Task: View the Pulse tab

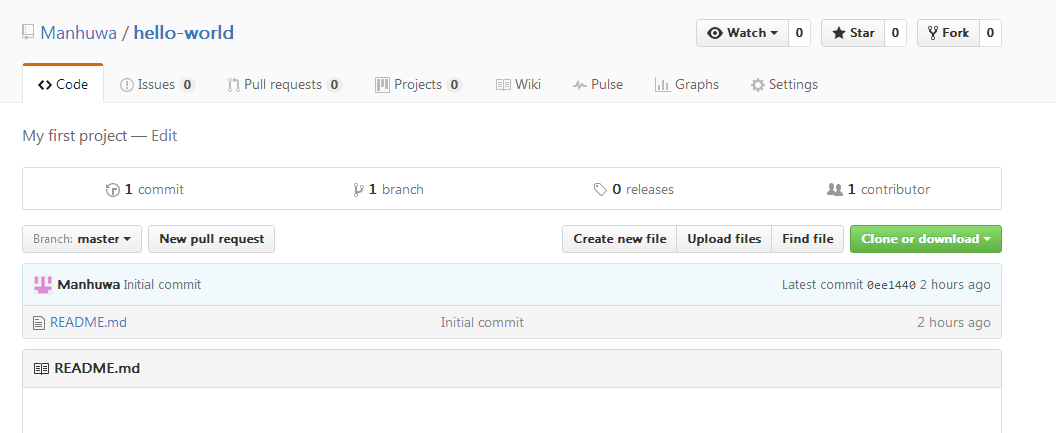Action: tap(597, 84)
